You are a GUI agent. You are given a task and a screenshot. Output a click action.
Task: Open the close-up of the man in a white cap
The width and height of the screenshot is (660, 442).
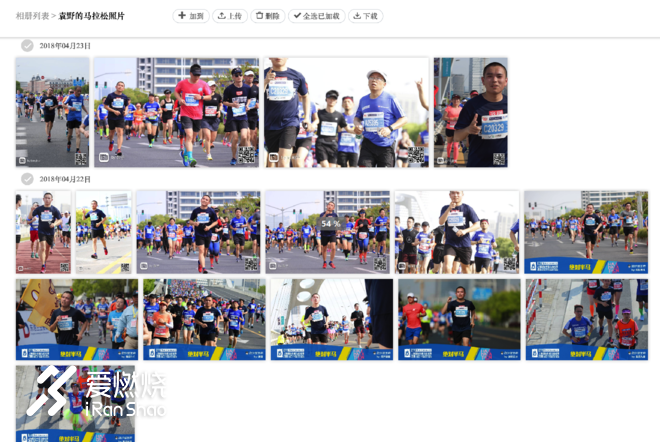tap(346, 112)
